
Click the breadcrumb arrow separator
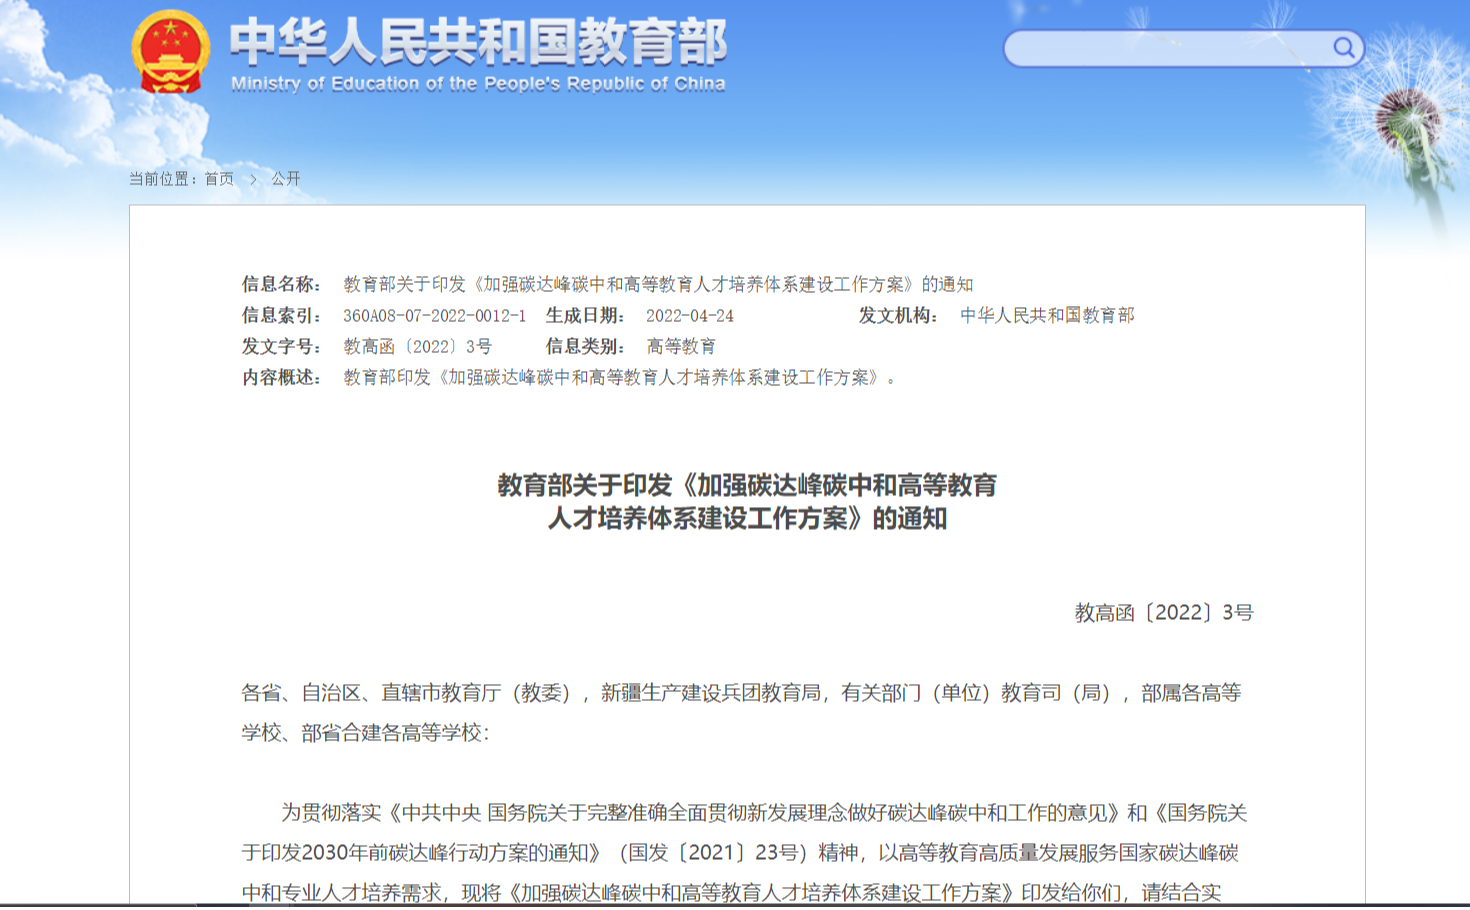tap(253, 179)
